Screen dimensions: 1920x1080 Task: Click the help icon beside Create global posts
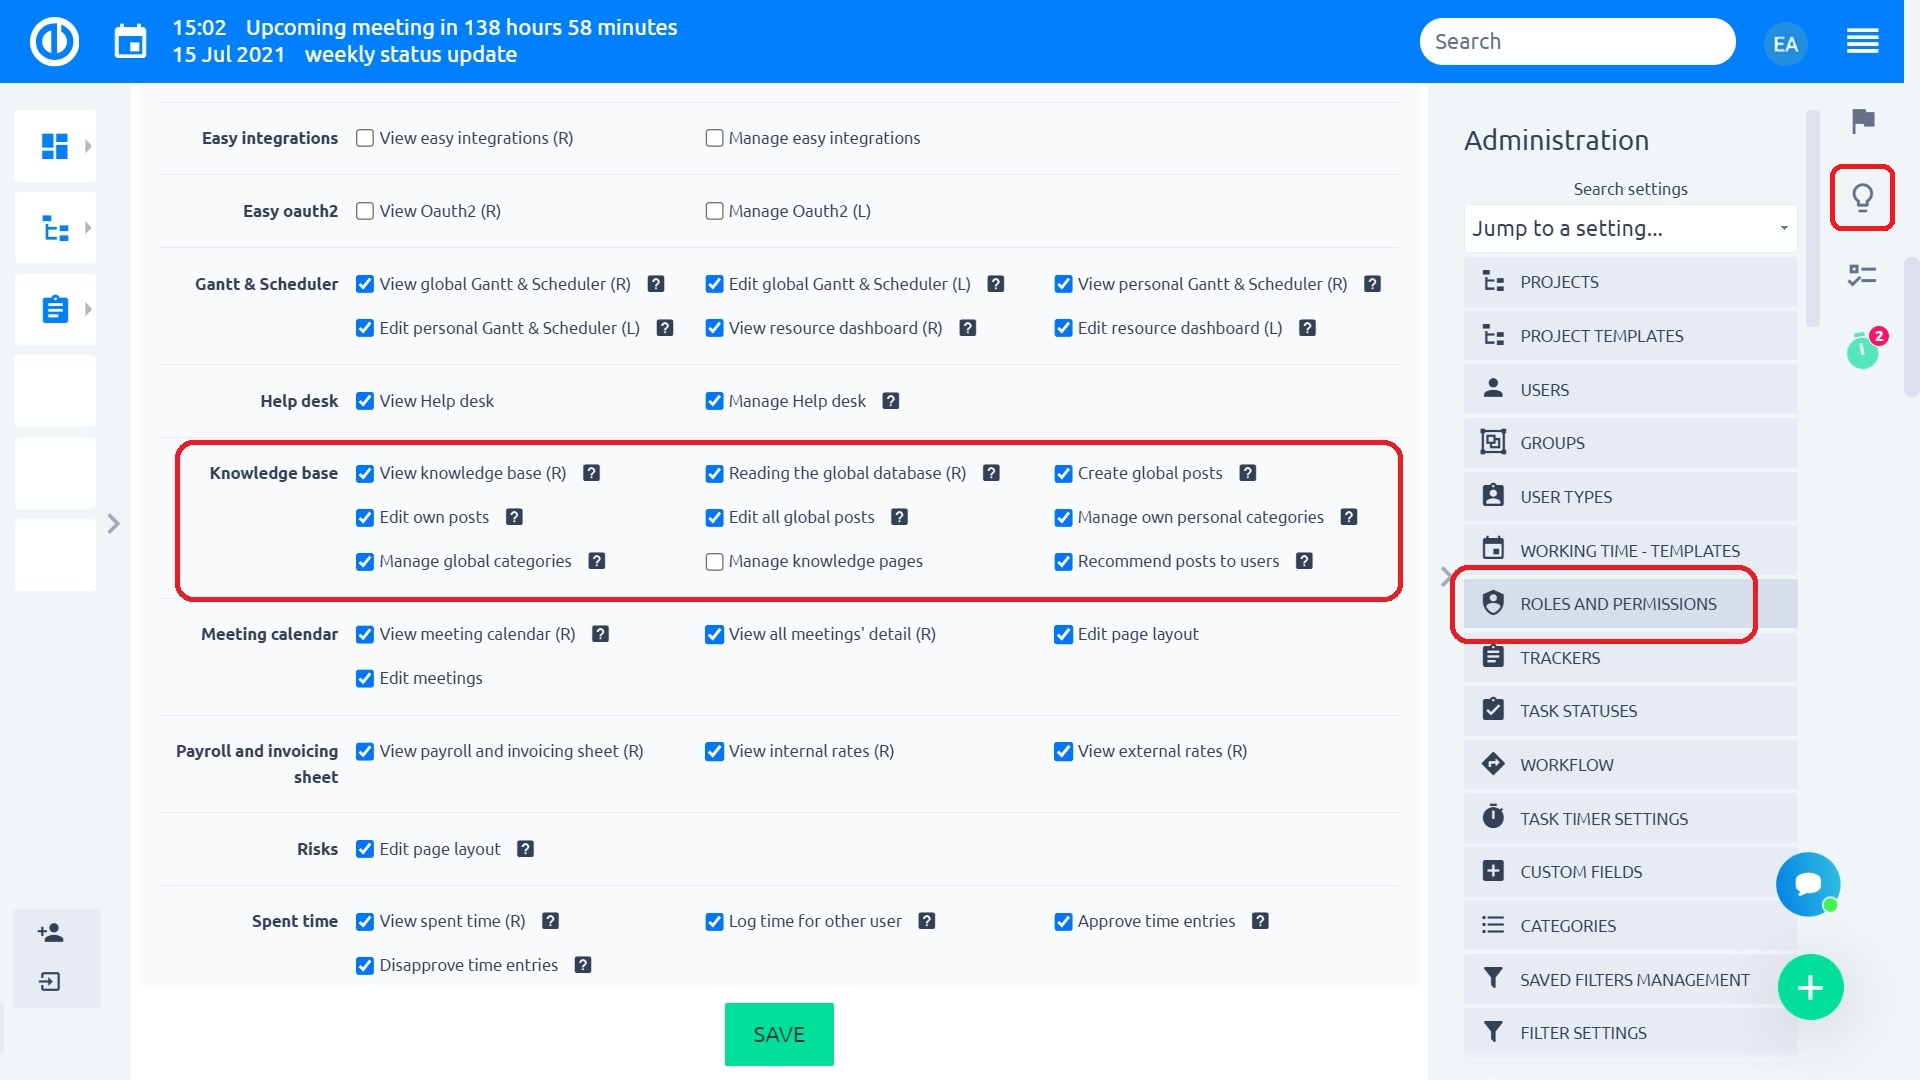coord(1247,473)
